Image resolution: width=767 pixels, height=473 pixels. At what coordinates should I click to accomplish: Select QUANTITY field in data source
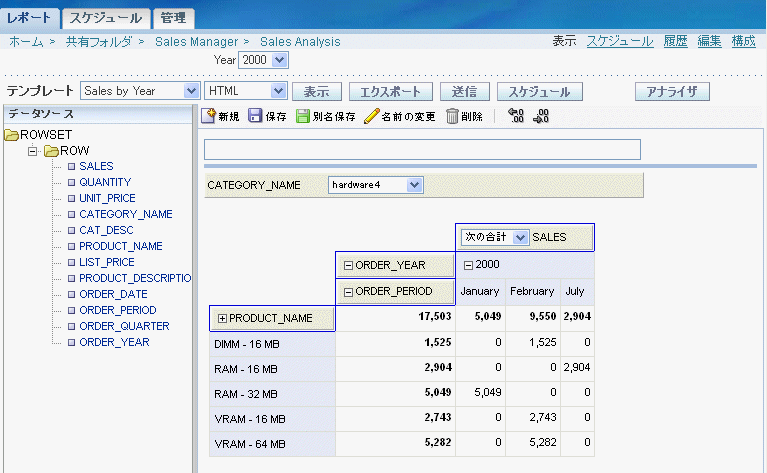coord(105,182)
